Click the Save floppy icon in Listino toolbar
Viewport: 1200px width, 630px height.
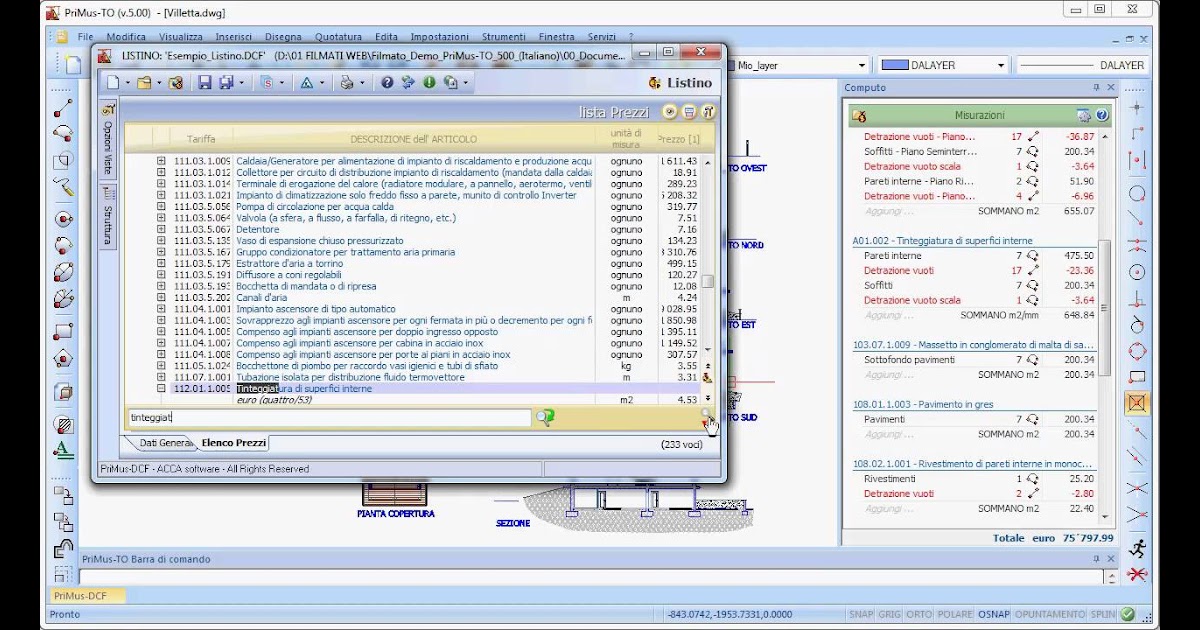[x=204, y=83]
